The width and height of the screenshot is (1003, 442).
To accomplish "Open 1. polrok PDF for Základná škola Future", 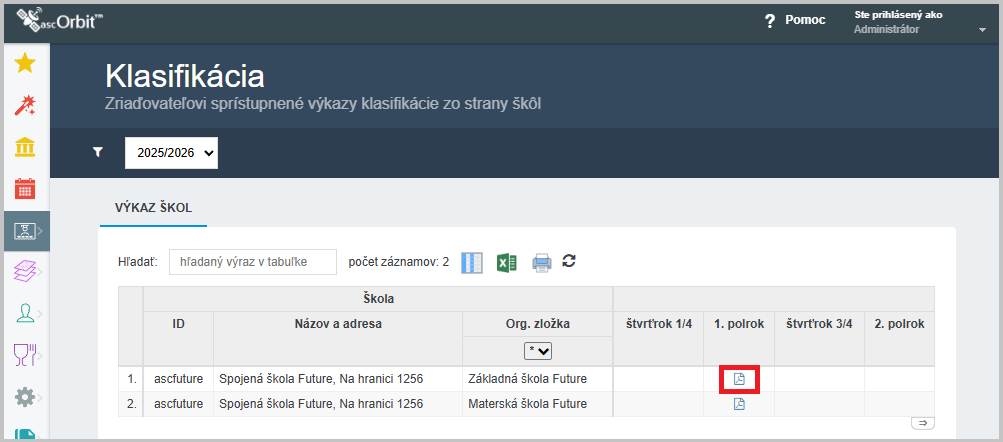I will [x=739, y=379].
